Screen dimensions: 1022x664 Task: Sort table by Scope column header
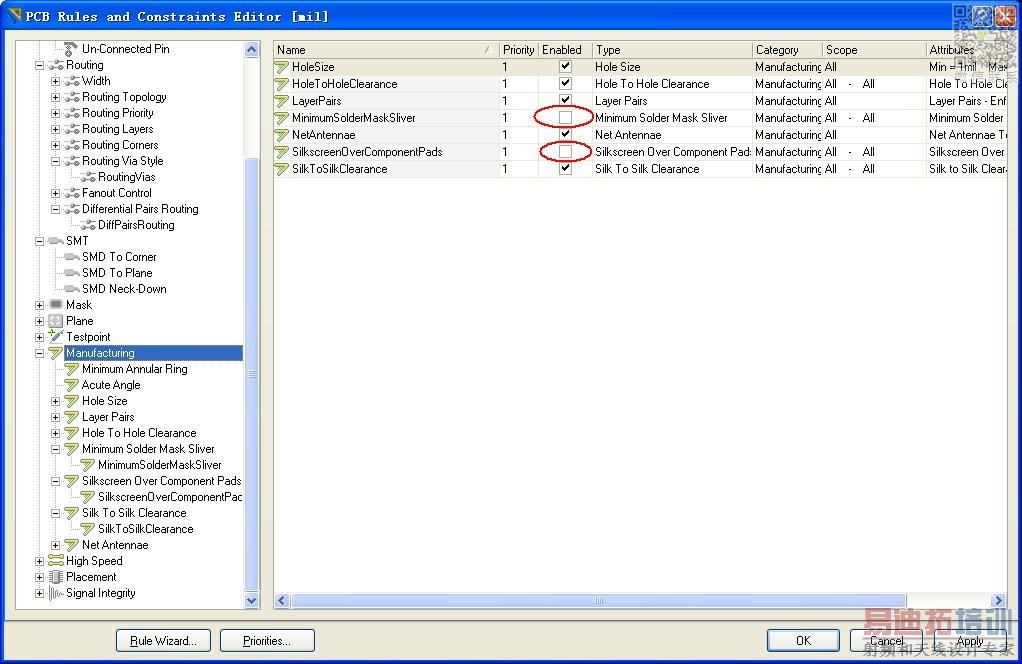click(x=874, y=50)
